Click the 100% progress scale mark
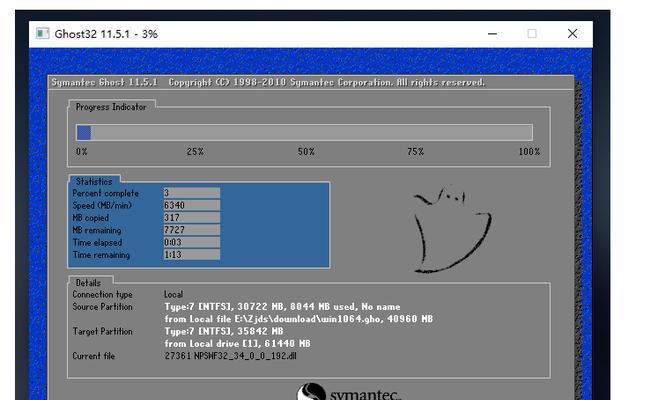The height and width of the screenshot is (400, 658). click(529, 152)
